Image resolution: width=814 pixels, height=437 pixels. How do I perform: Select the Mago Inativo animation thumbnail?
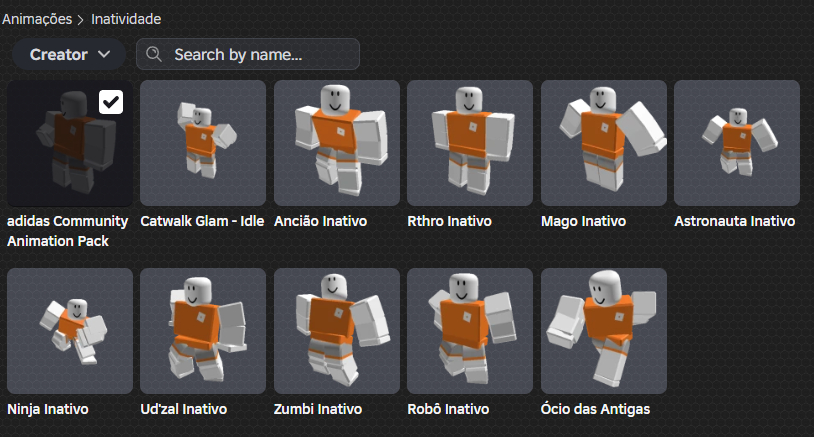[x=604, y=143]
